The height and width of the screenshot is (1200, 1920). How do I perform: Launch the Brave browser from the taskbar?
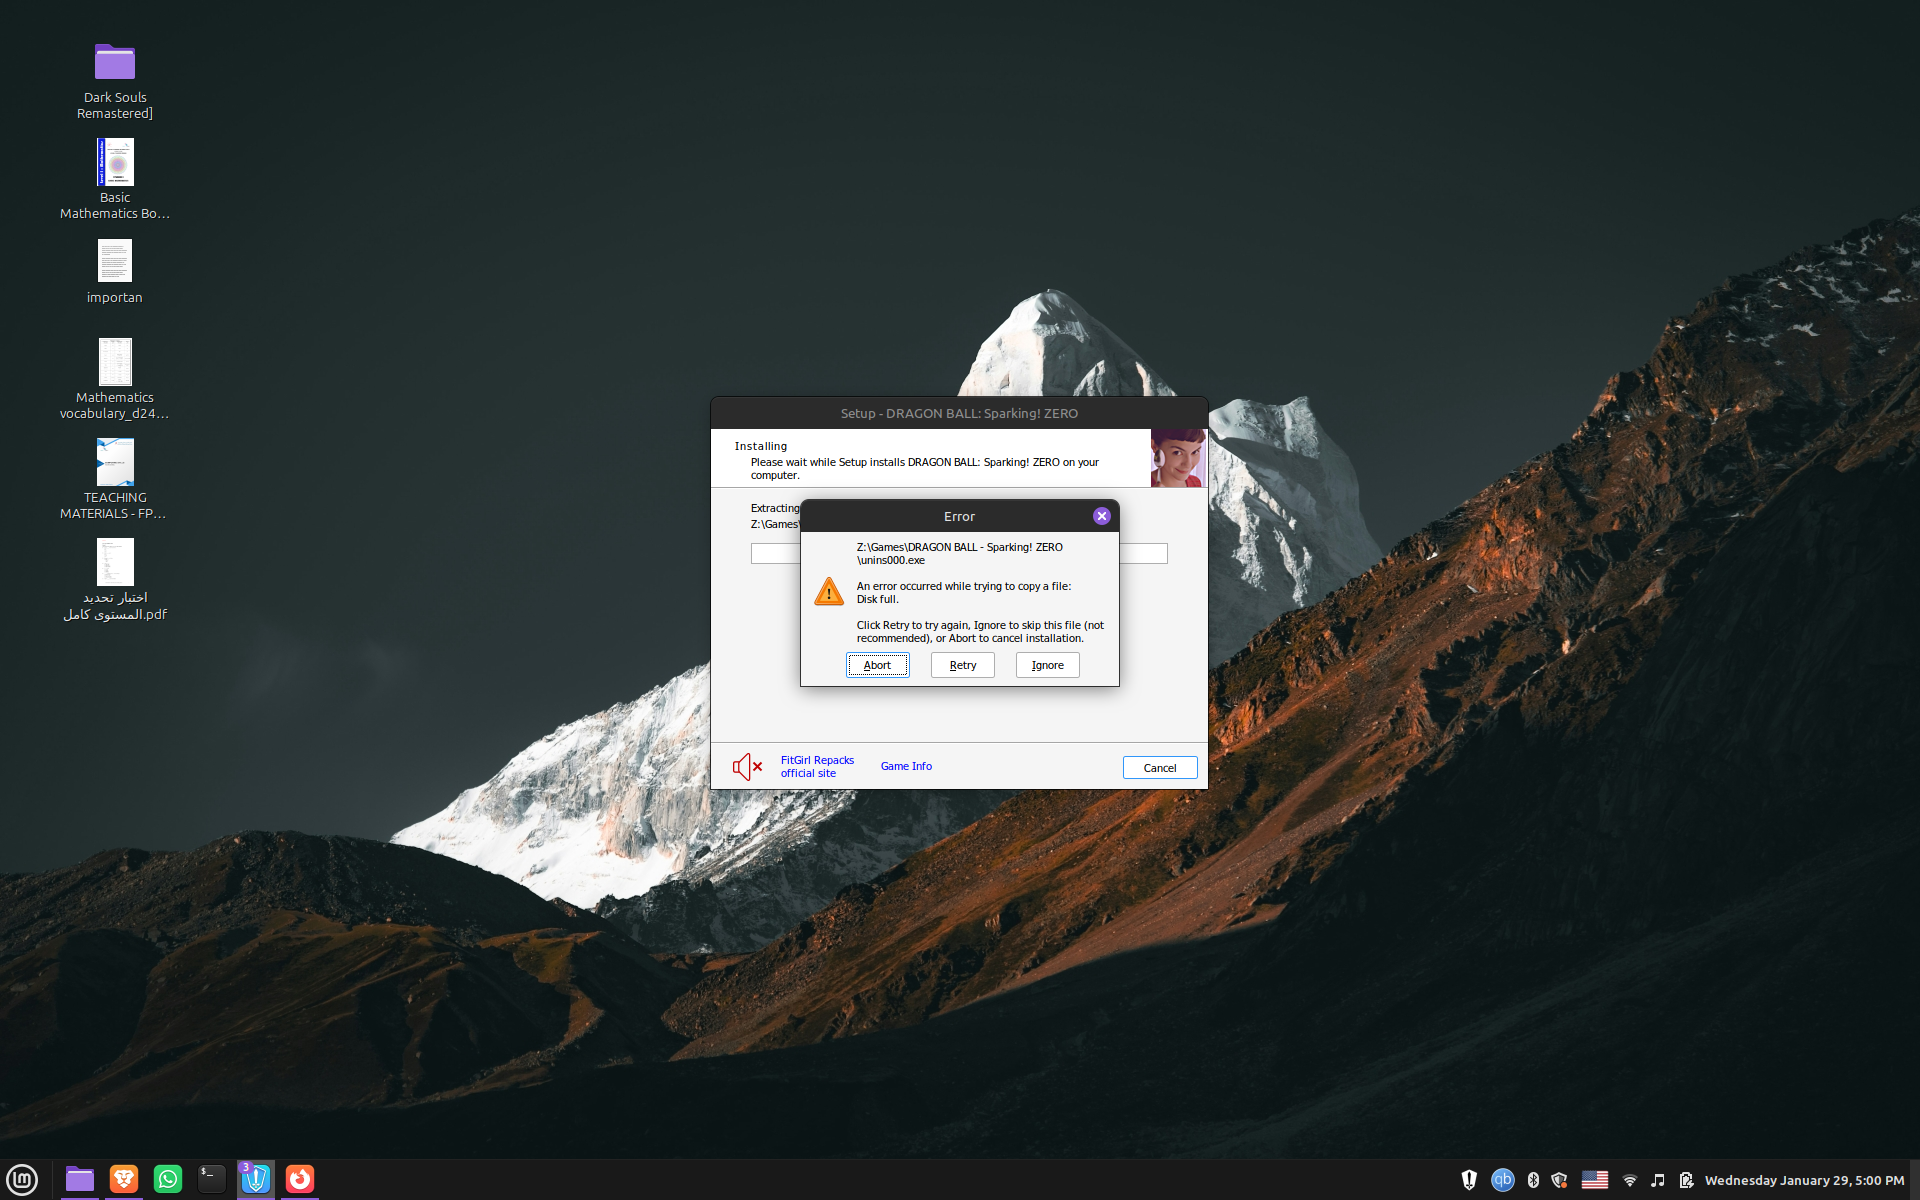pos(124,1179)
